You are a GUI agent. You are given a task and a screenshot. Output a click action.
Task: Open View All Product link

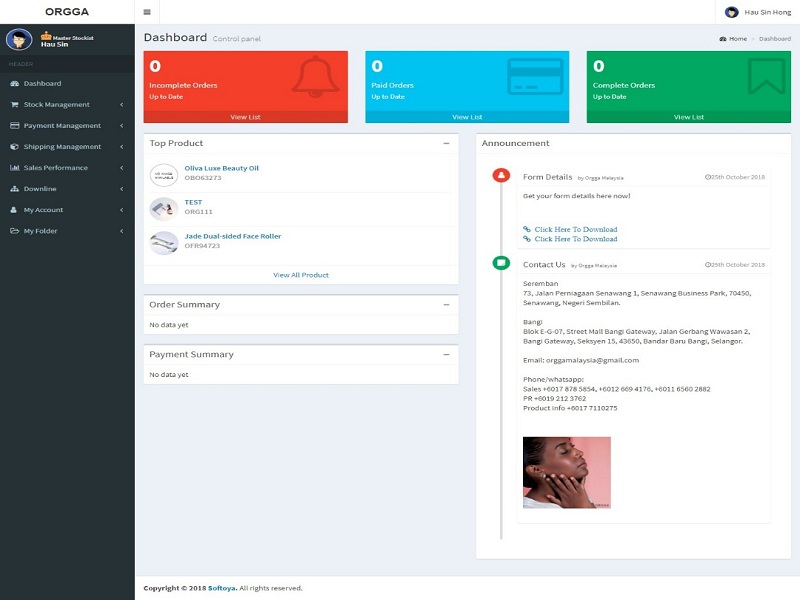[300, 275]
